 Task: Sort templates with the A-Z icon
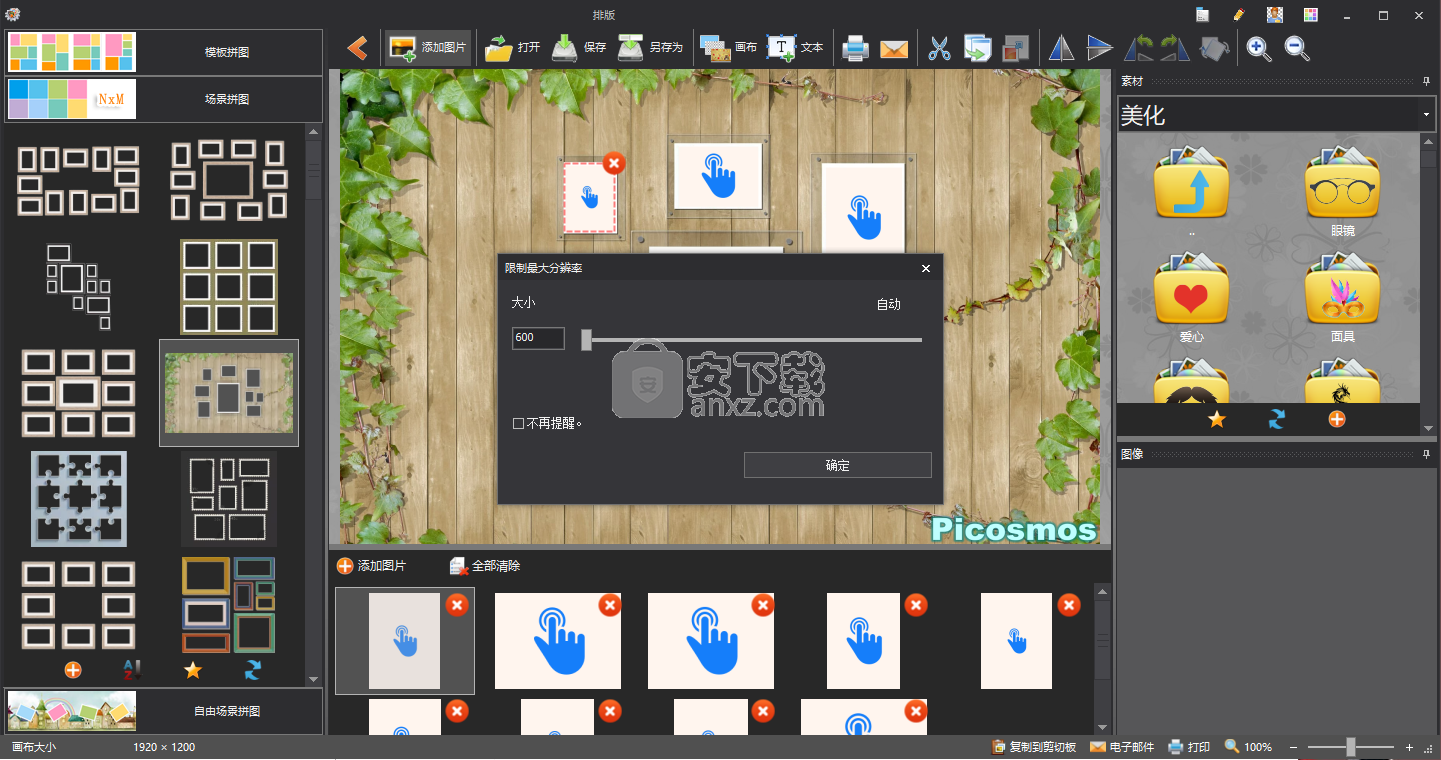point(133,670)
